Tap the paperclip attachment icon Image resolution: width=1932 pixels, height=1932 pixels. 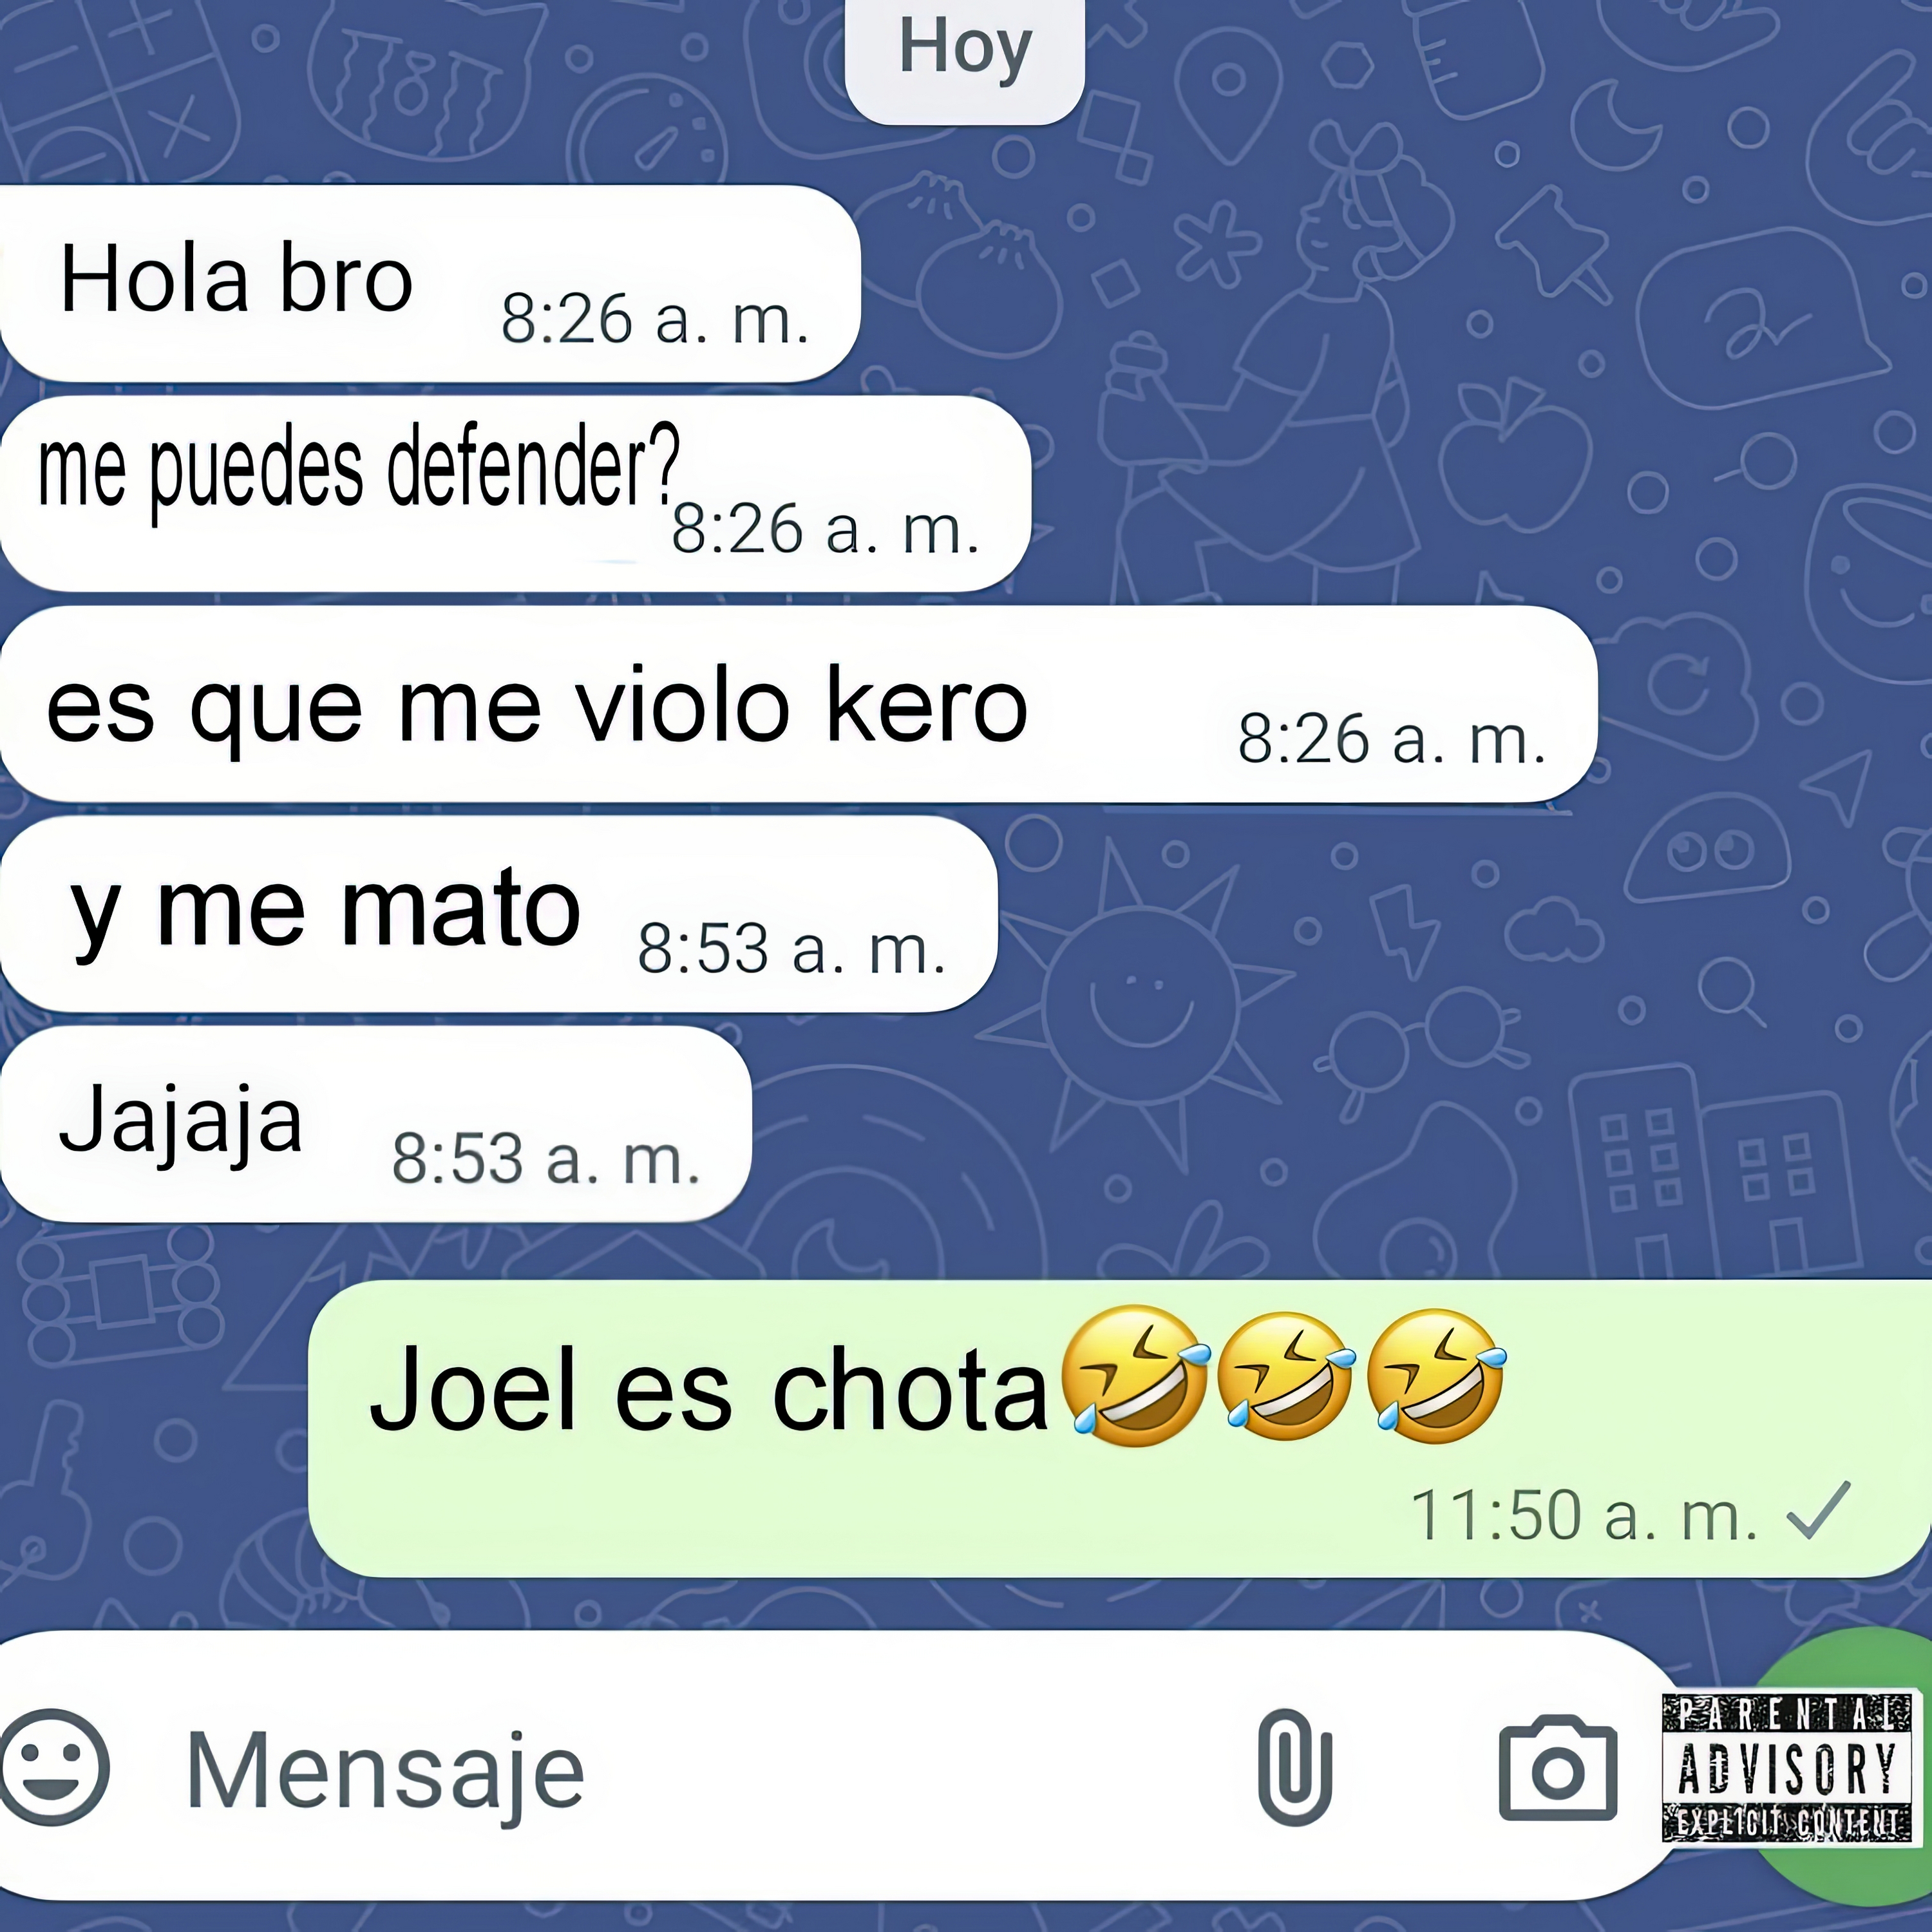[x=1294, y=1767]
